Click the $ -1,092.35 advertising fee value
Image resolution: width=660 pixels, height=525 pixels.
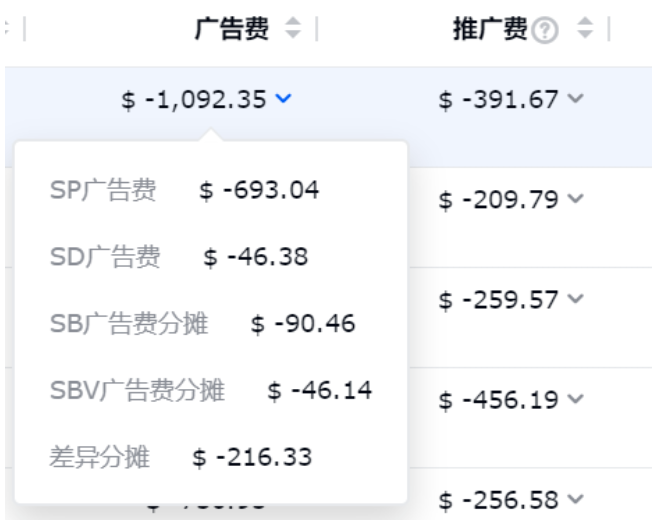(194, 100)
